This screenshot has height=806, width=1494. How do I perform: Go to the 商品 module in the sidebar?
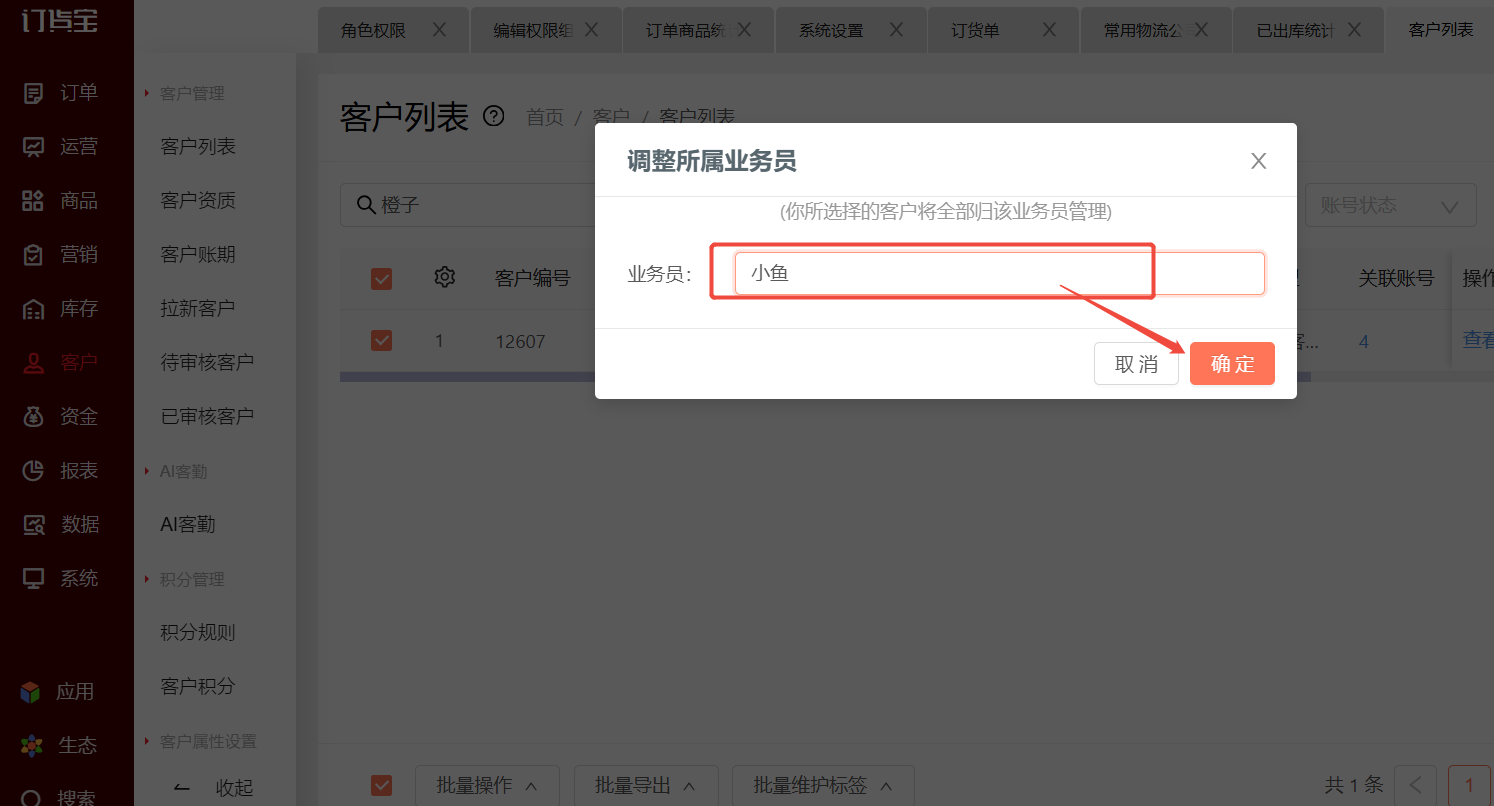tap(60, 201)
